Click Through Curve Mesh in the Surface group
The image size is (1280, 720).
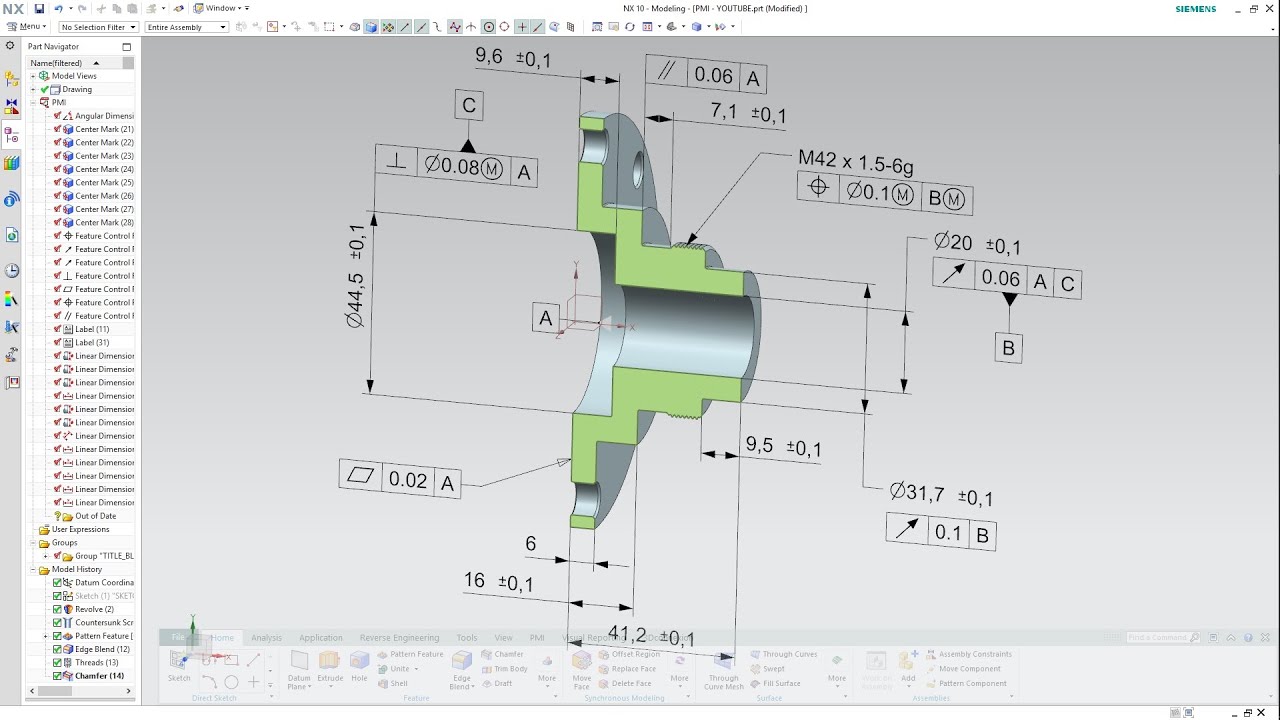(x=724, y=669)
